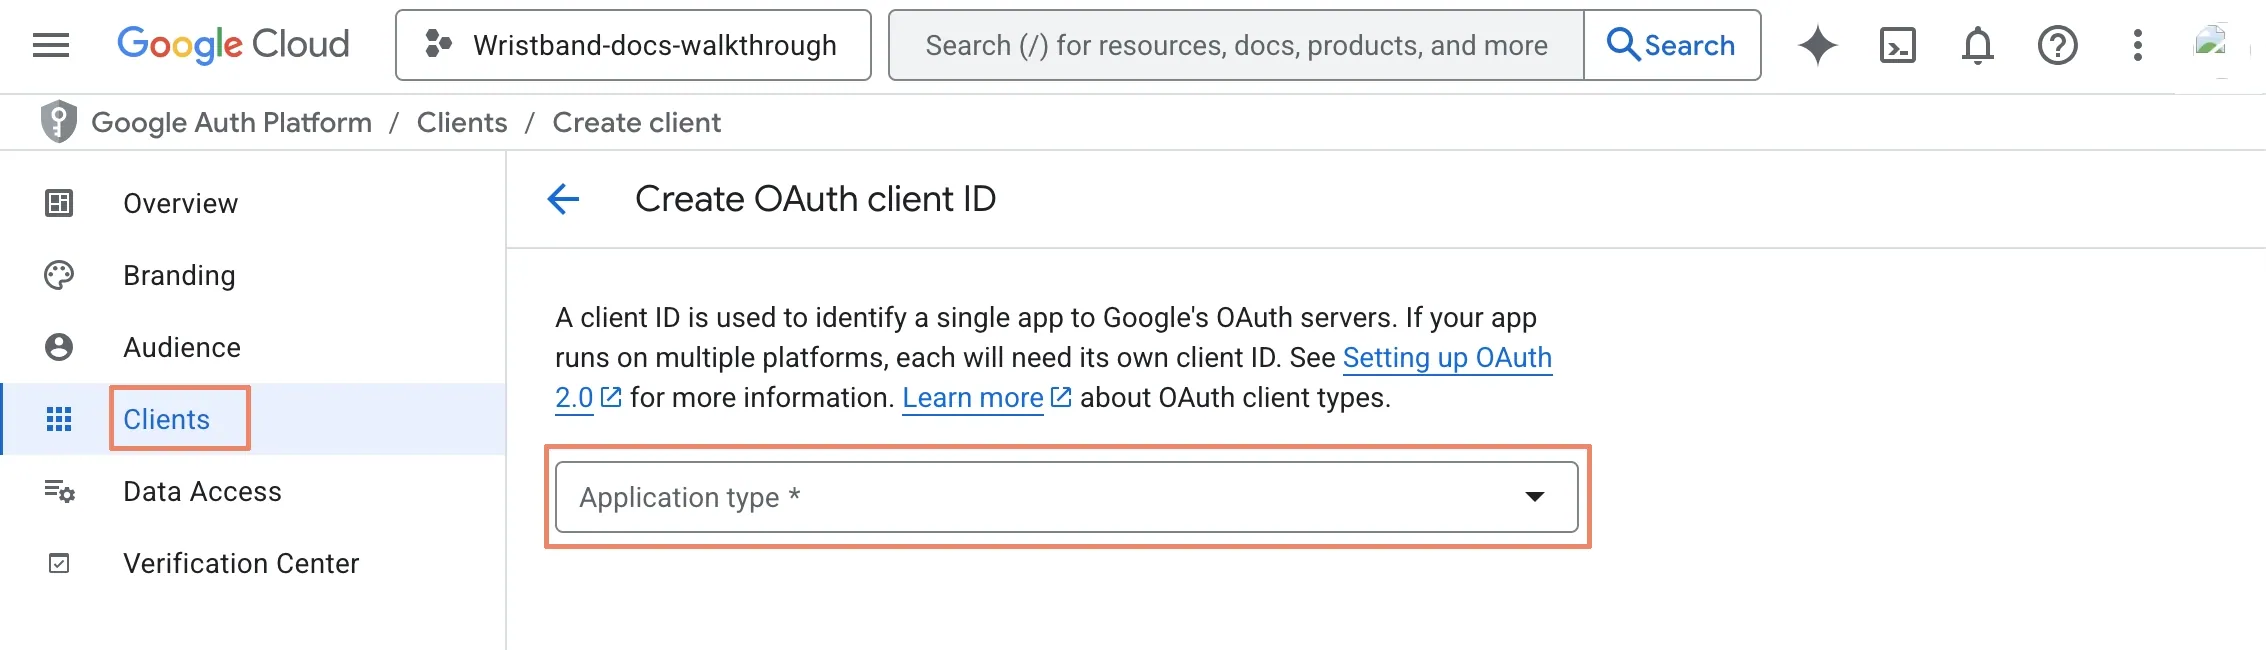This screenshot has width=2266, height=650.
Task: Click the Verification Center checkbox icon
Action: [59, 563]
